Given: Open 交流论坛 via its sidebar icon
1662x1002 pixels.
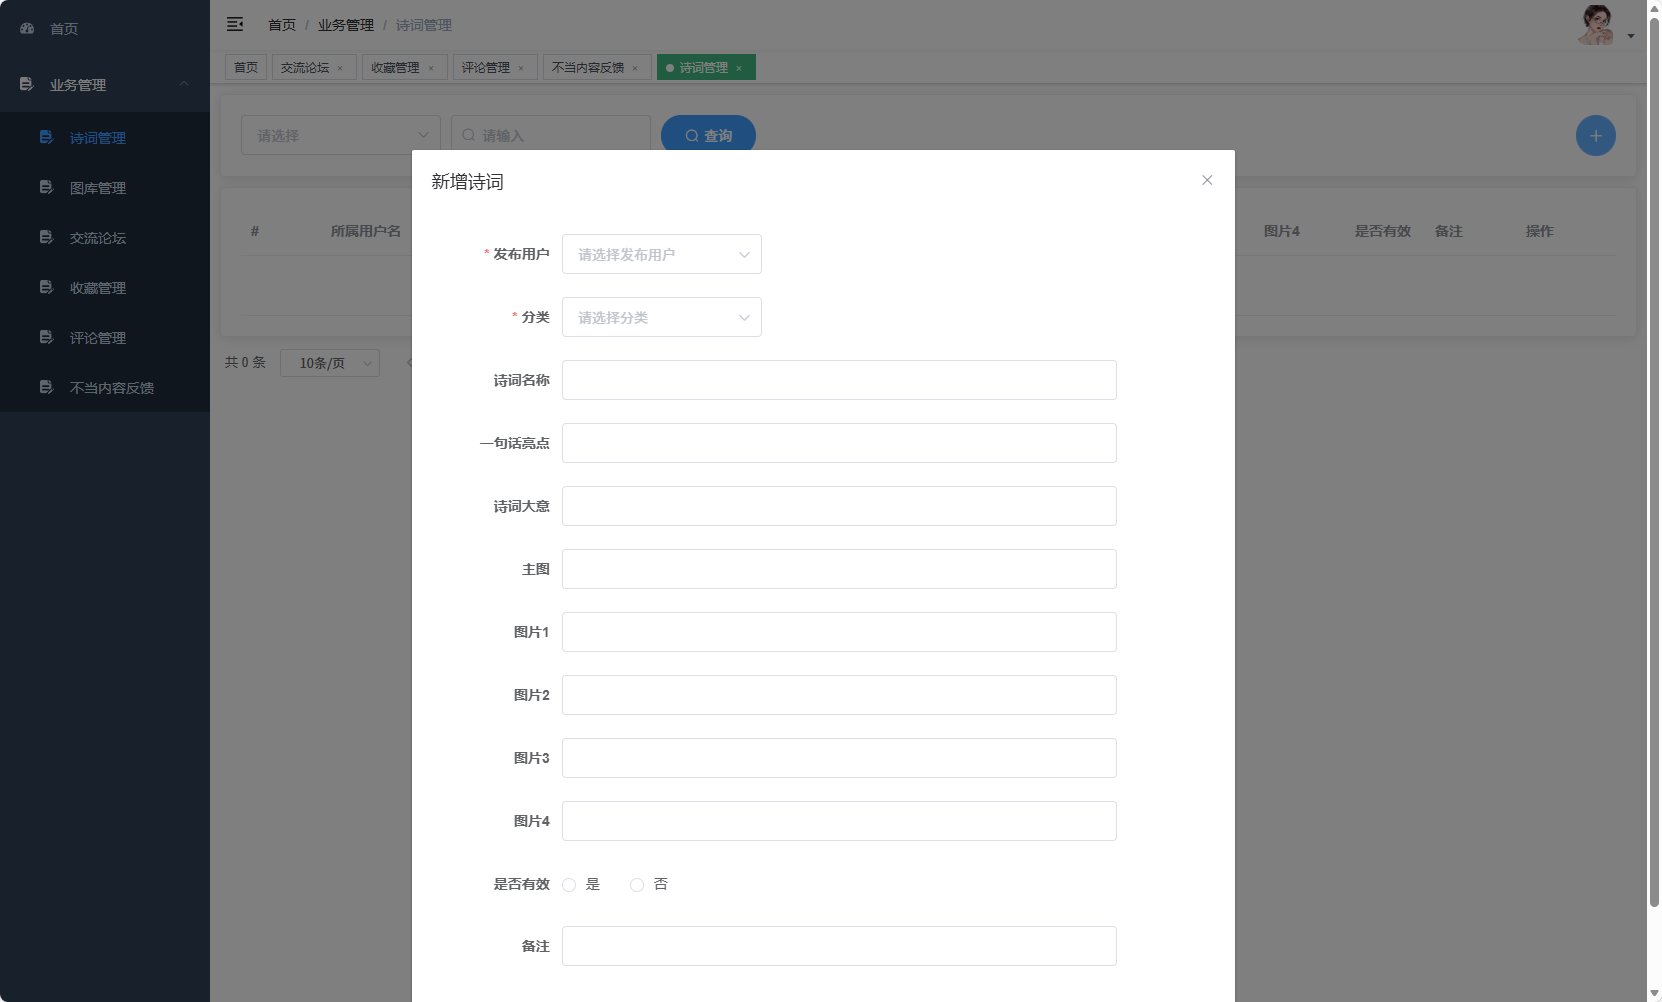Looking at the screenshot, I should coord(46,237).
